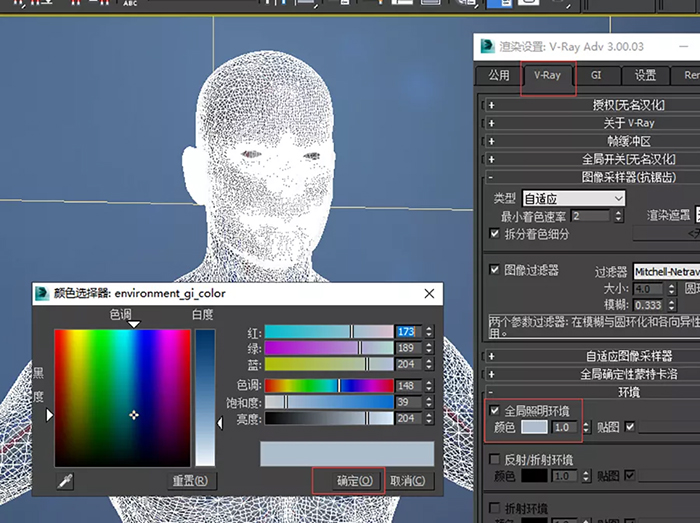700x523 pixels.
Task: Click the saturation (饱和度) slider
Action: pyautogui.click(x=329, y=402)
